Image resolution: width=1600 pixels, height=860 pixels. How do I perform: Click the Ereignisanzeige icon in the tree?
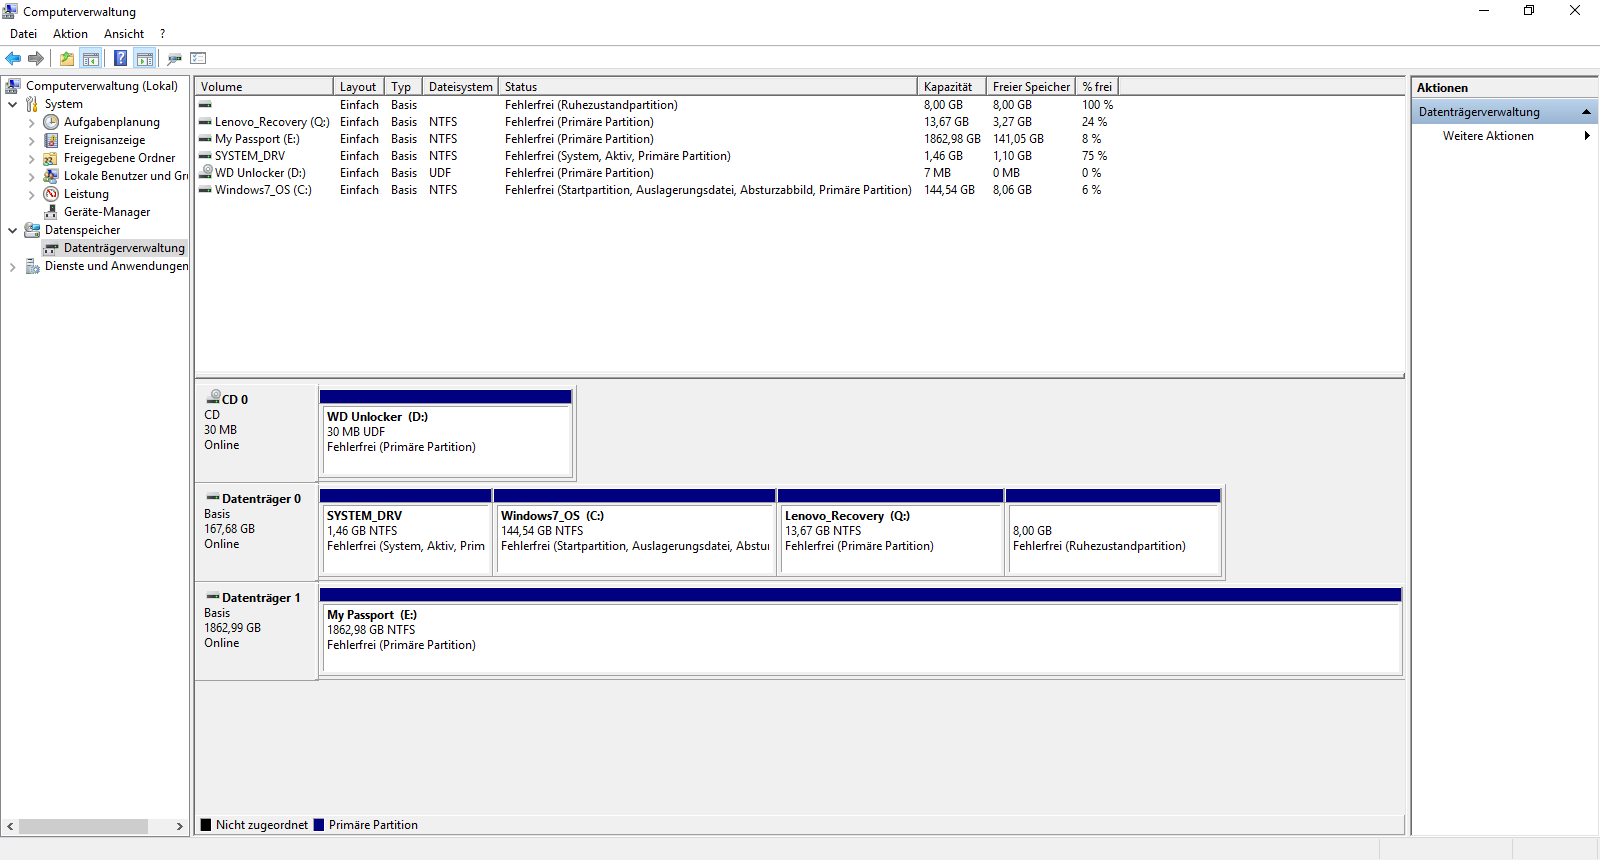click(51, 140)
